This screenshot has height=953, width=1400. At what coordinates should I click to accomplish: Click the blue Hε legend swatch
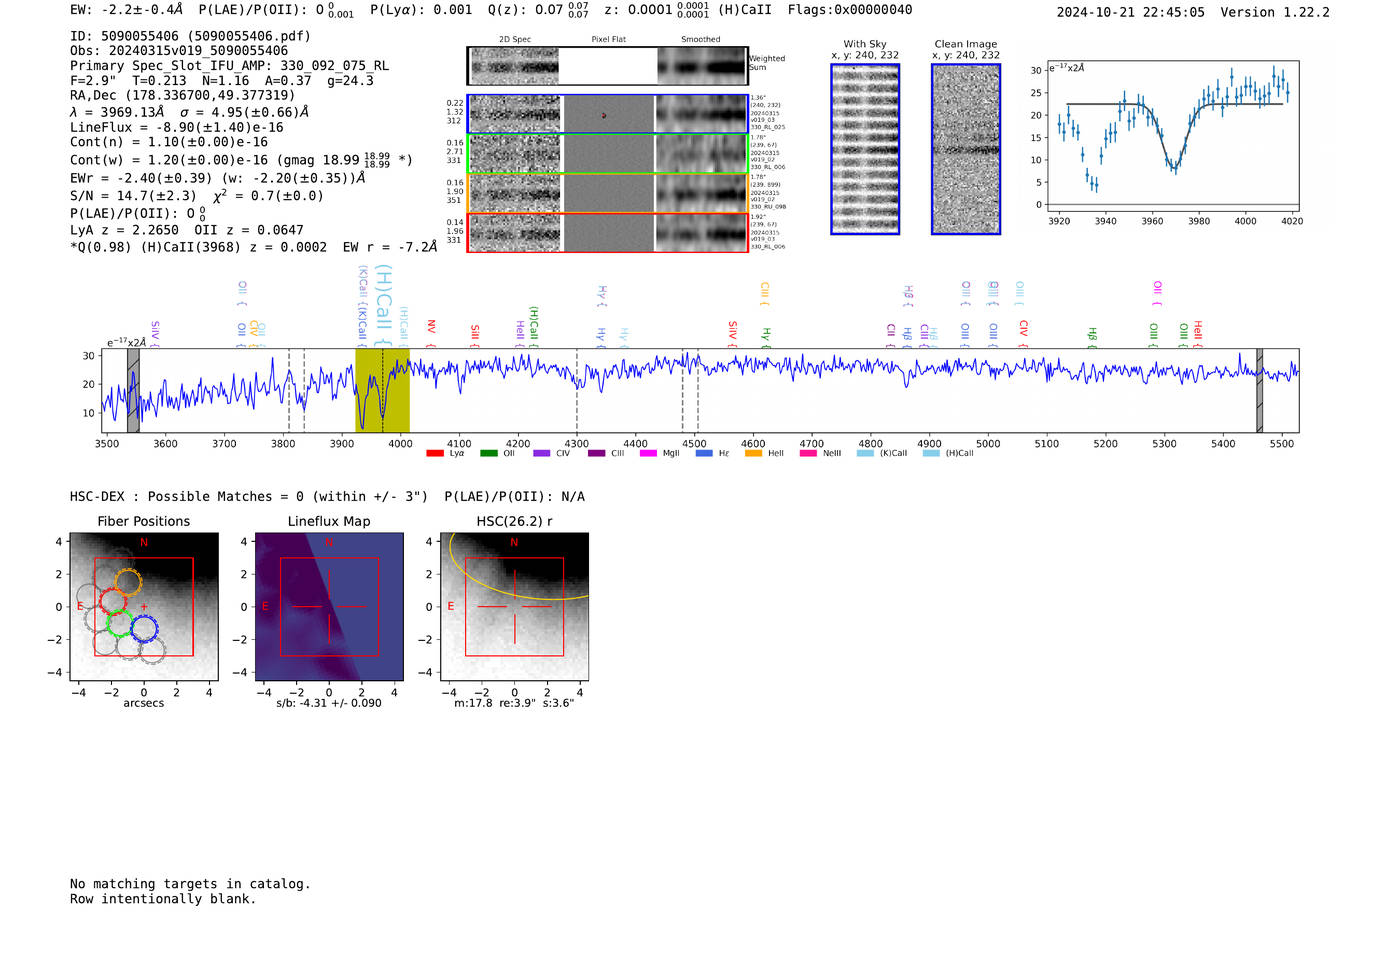(x=704, y=453)
